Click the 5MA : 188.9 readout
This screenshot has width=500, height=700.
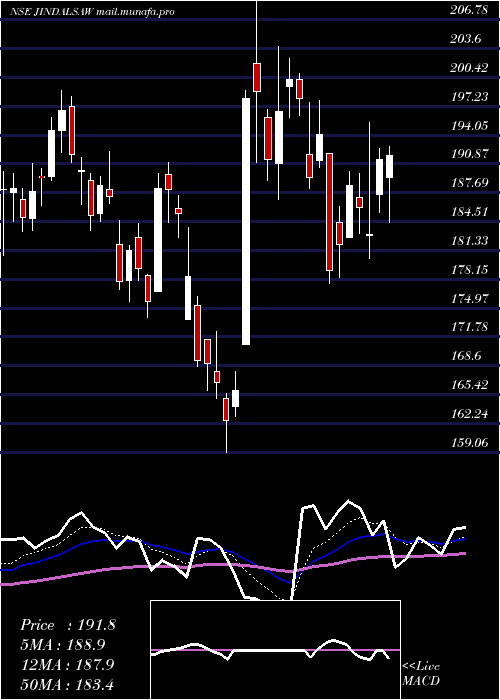65,645
